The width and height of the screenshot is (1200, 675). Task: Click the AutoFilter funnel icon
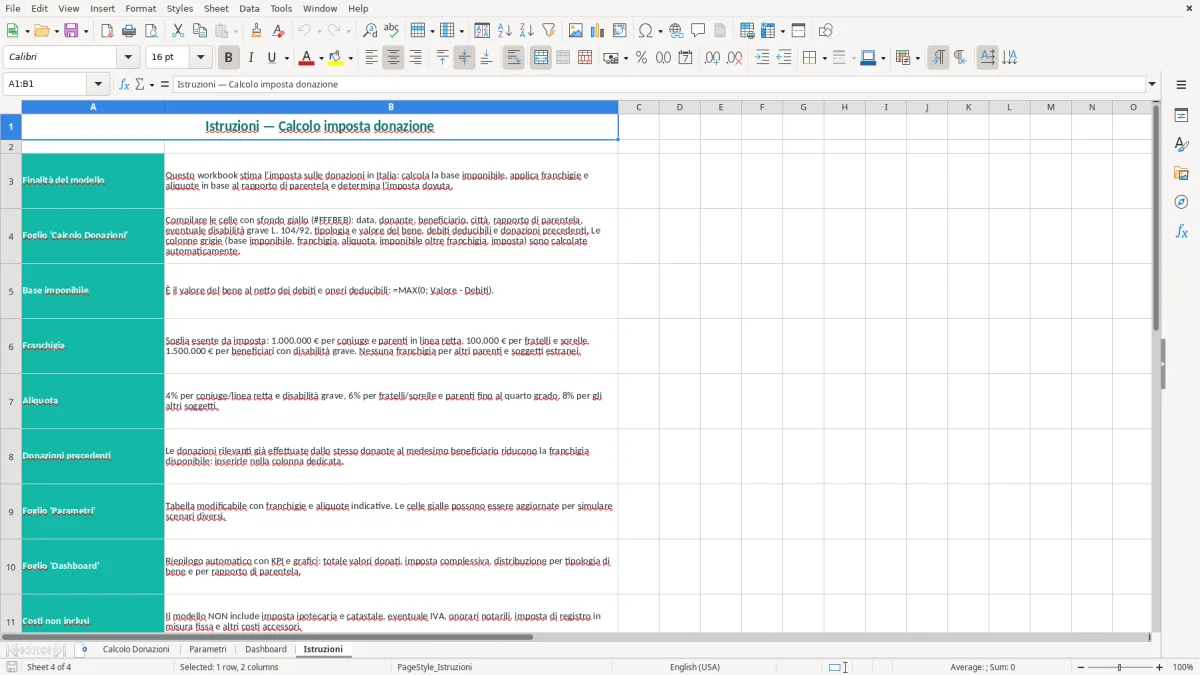click(x=548, y=31)
